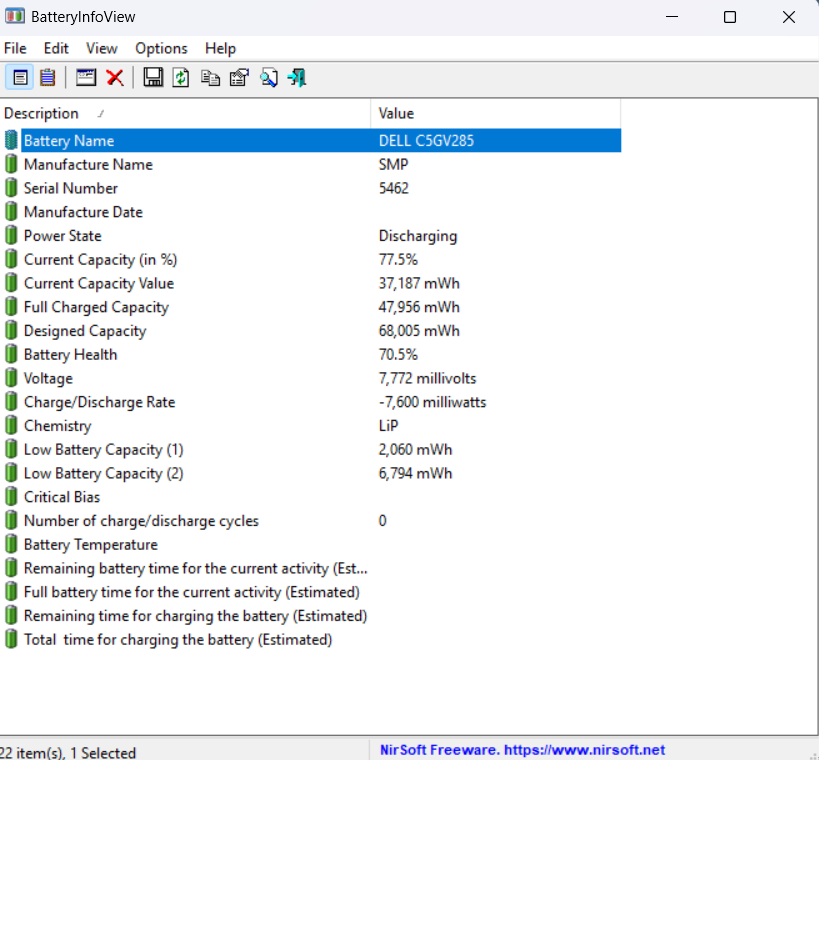Screen dimensions: 824x931
Task: Exit the app using the door icon
Action: 297,78
